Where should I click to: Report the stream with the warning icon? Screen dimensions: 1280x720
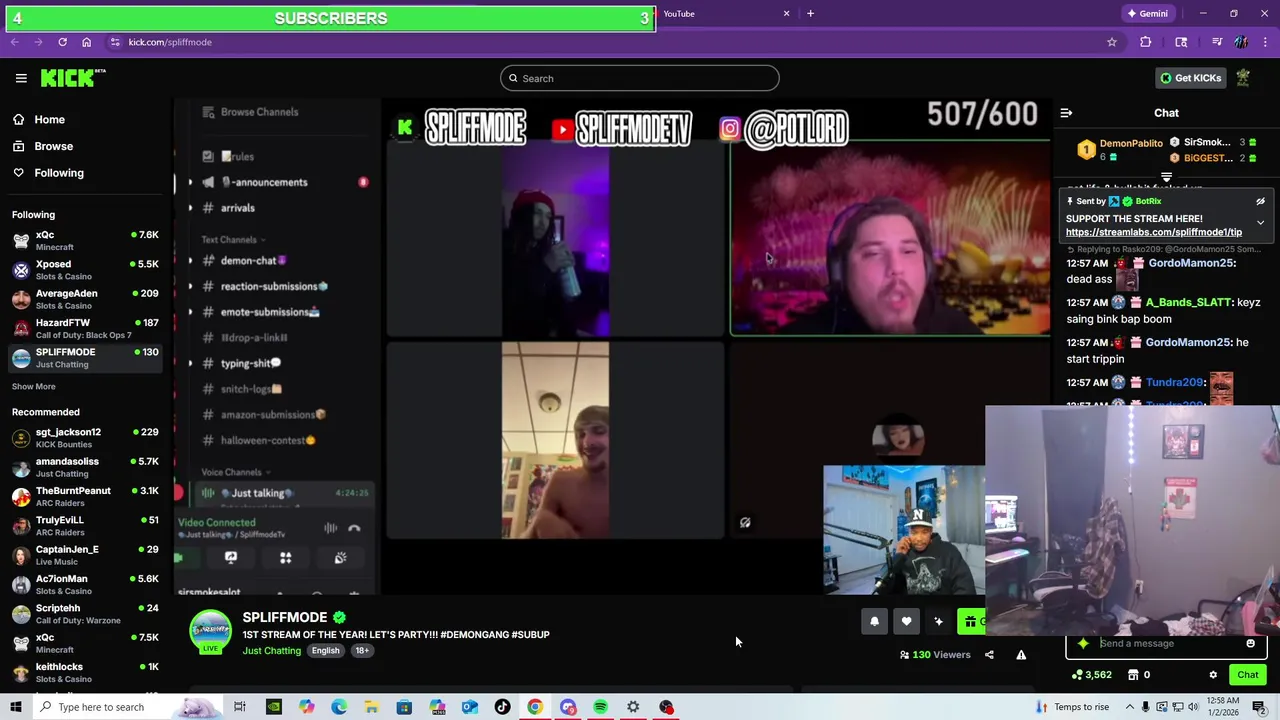coord(1021,655)
